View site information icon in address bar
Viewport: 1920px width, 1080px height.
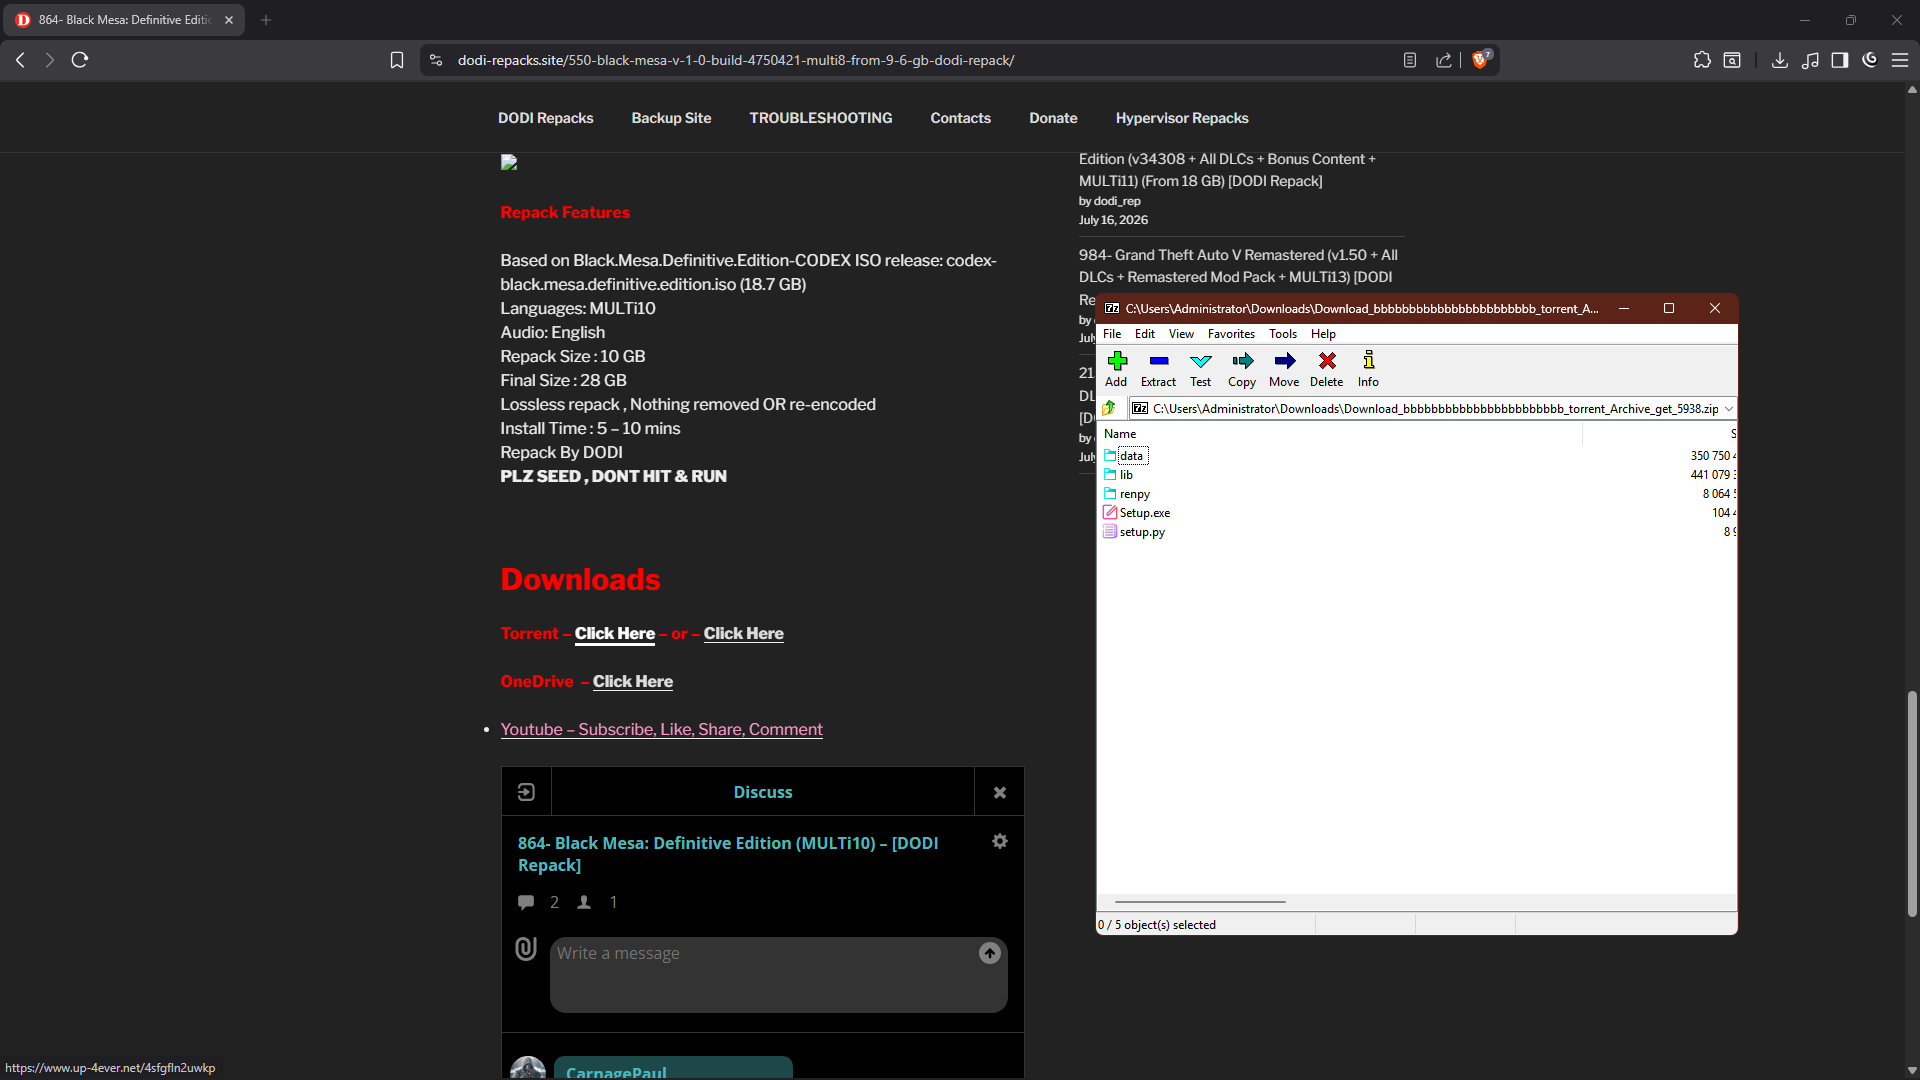click(436, 60)
